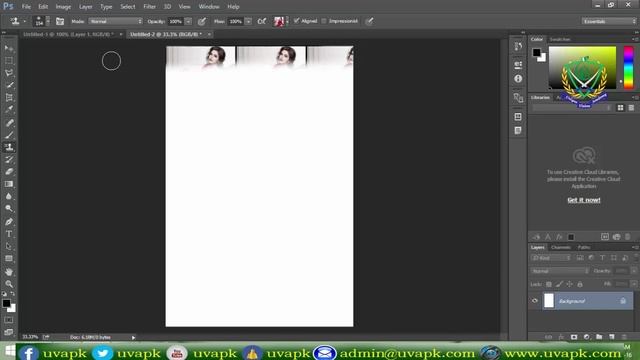Select the Eraser tool
Viewport: 640px width, 360px height.
(9, 171)
